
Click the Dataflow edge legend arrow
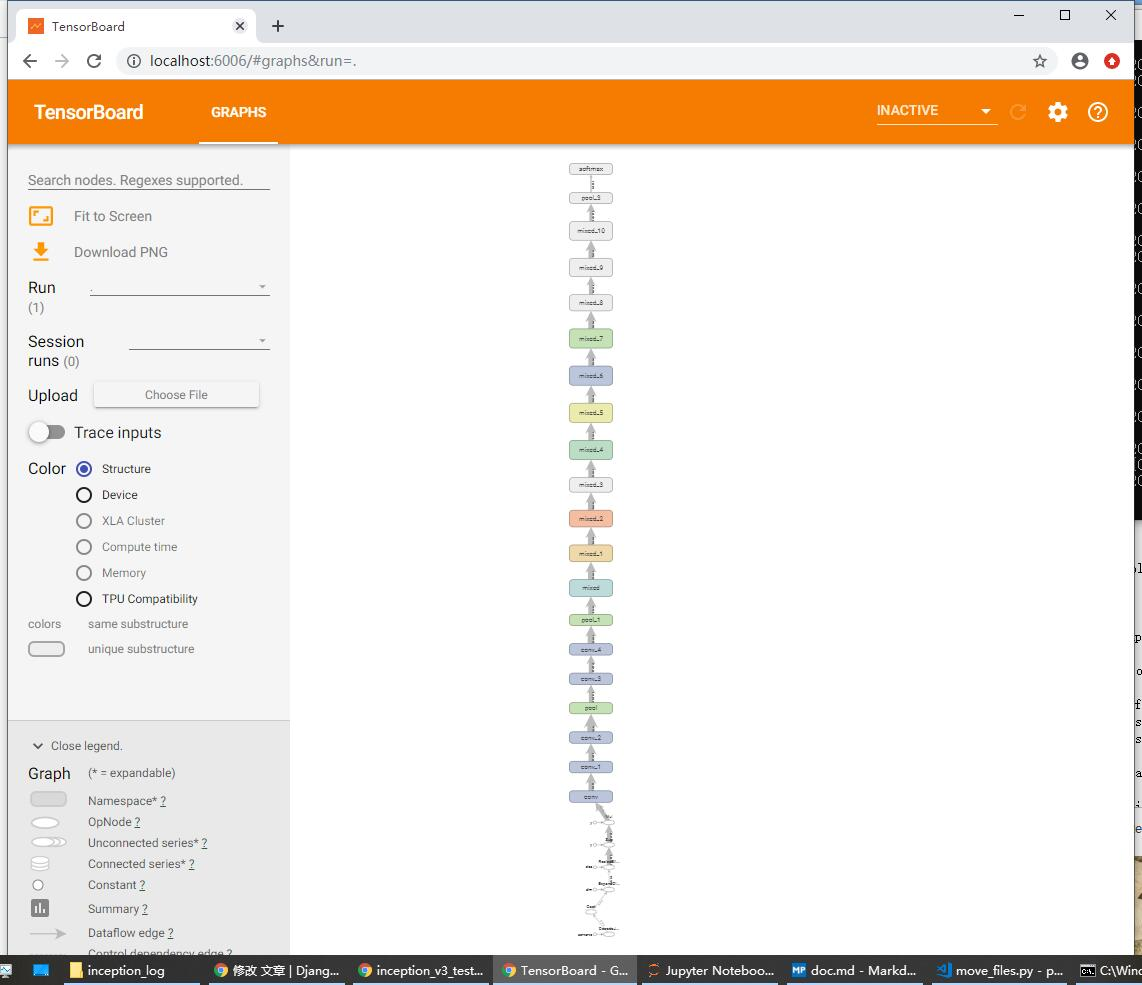48,933
